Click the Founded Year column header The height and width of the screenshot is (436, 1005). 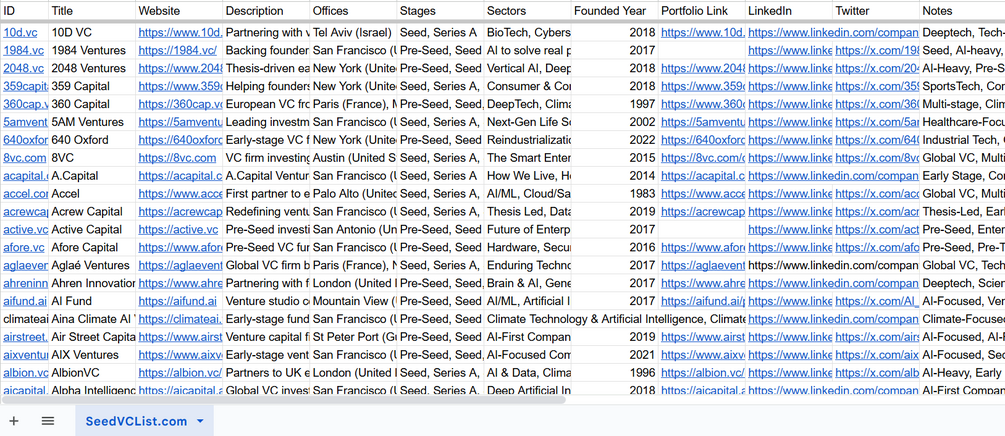click(x=610, y=10)
